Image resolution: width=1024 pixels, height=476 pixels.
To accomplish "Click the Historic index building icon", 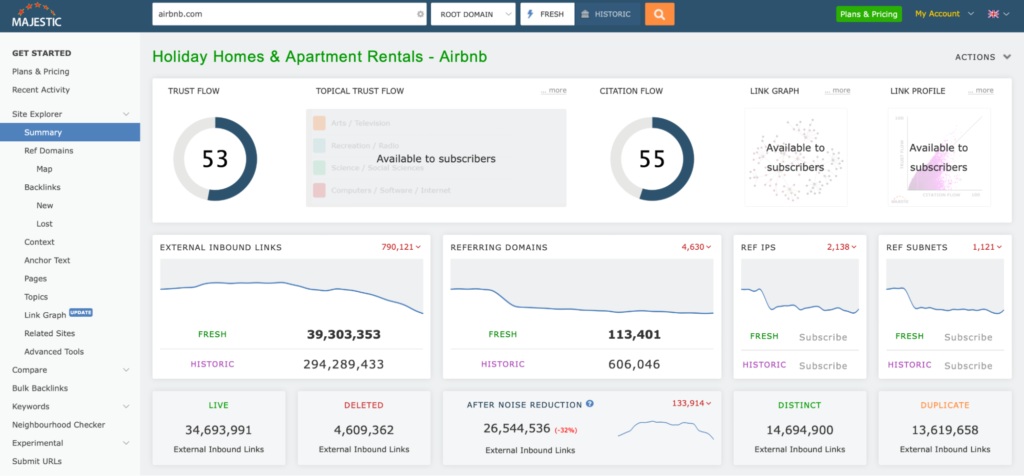I will (584, 14).
